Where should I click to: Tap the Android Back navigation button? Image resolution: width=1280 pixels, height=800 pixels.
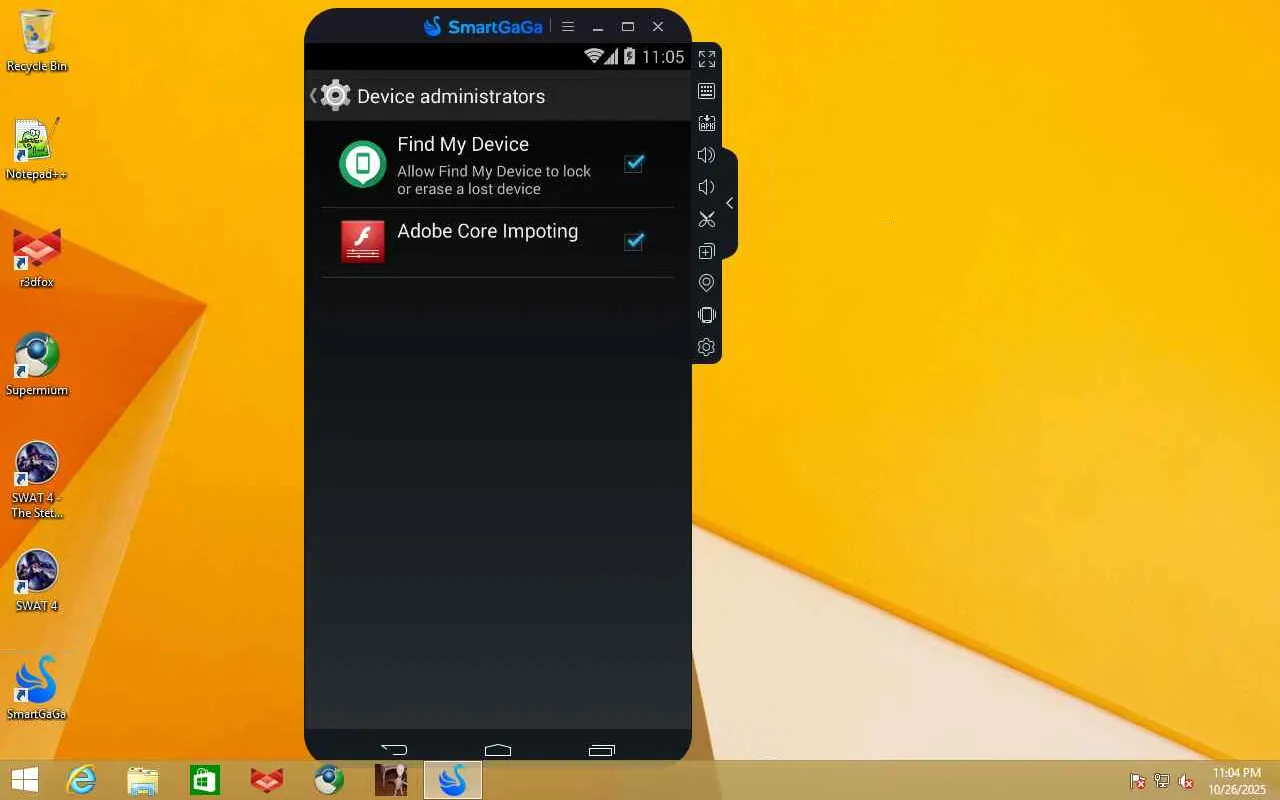[394, 749]
